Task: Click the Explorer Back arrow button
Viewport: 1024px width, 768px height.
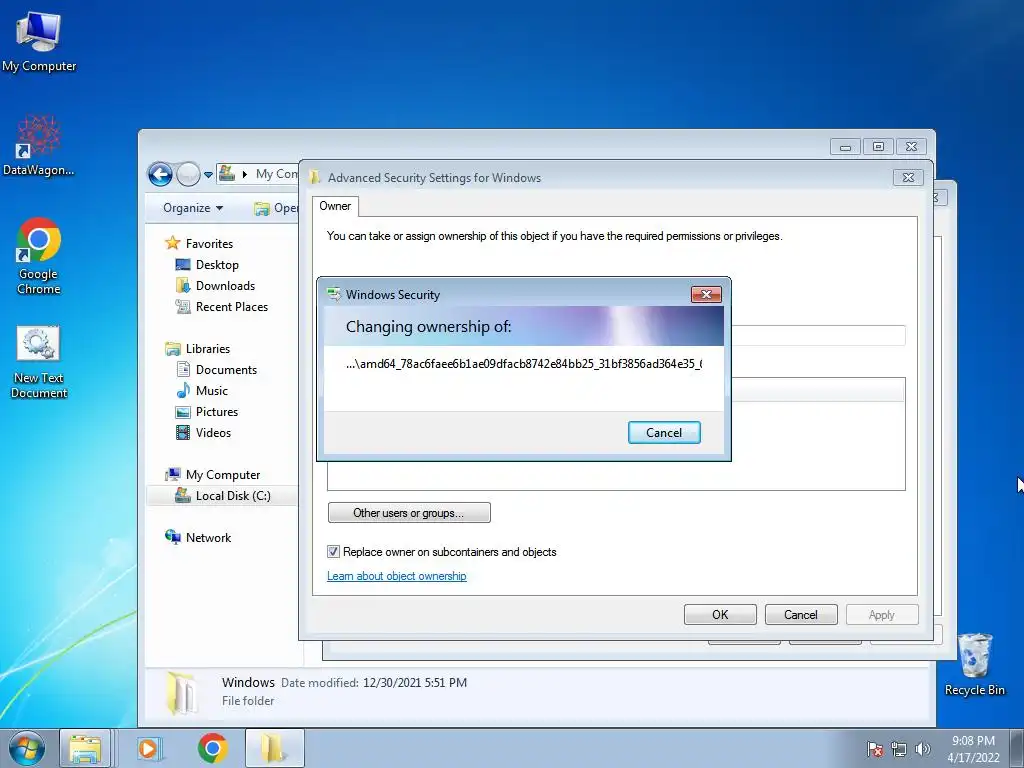Action: 160,174
